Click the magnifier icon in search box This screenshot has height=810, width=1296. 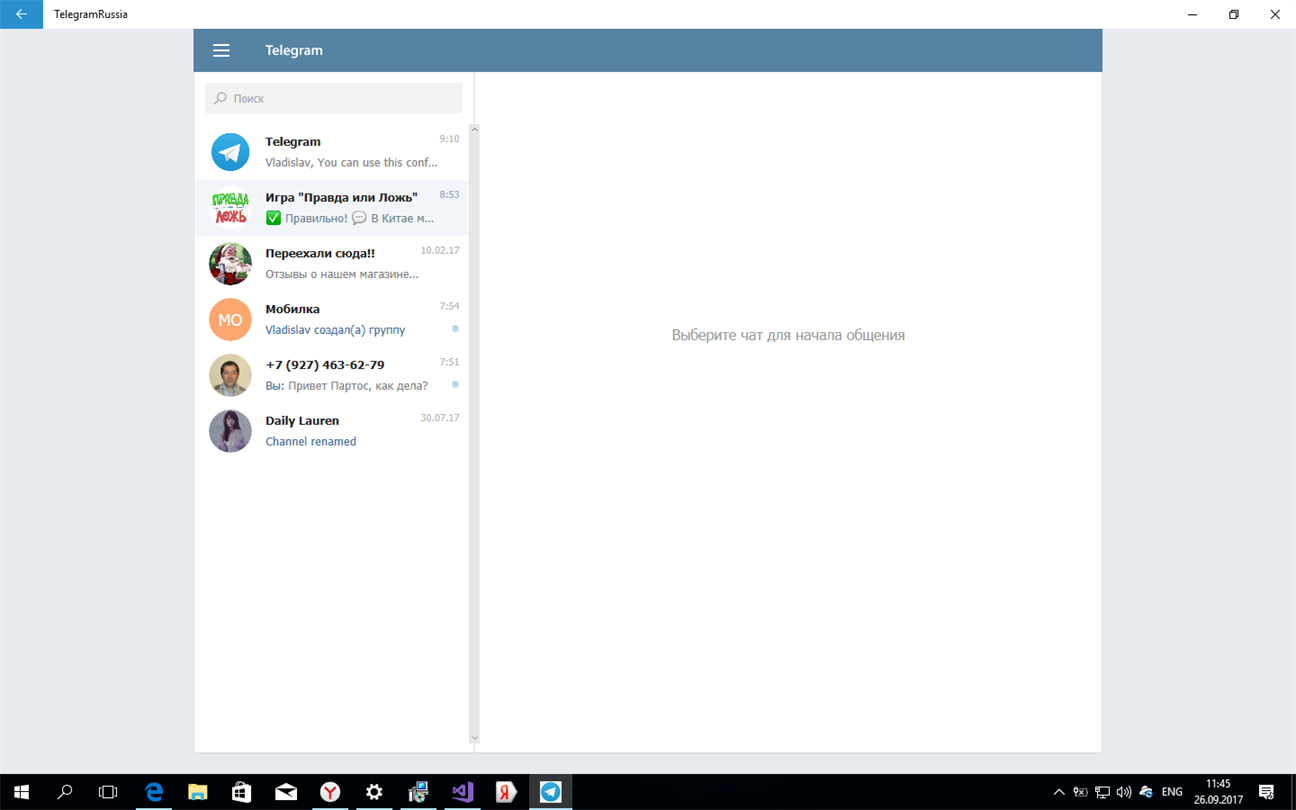click(221, 99)
